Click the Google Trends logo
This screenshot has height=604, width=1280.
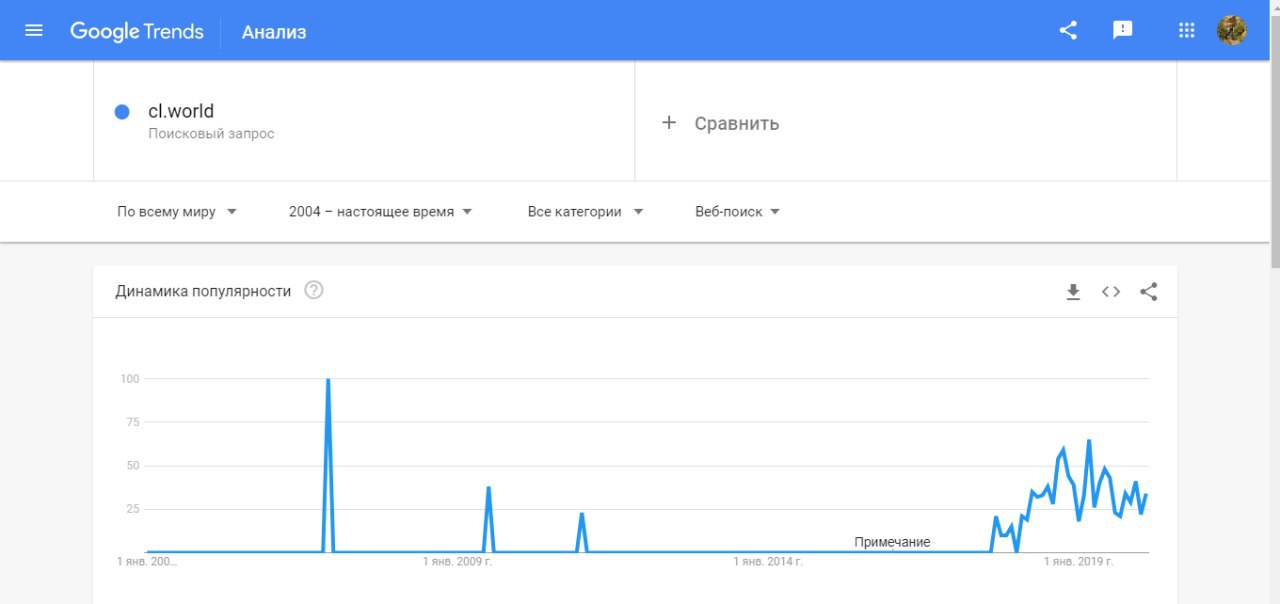pyautogui.click(x=137, y=31)
